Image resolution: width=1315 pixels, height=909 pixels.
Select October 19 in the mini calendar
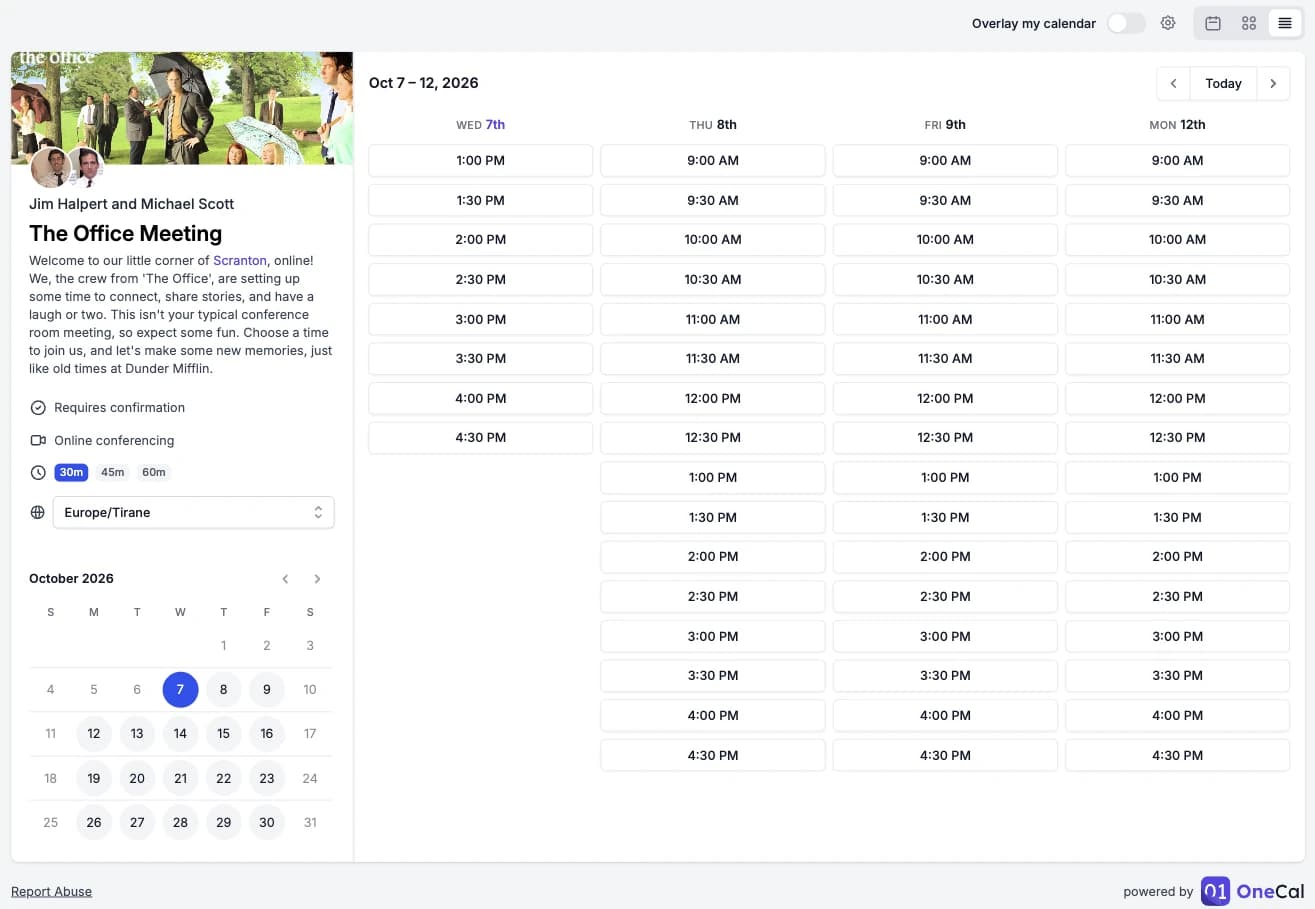pyautogui.click(x=94, y=778)
